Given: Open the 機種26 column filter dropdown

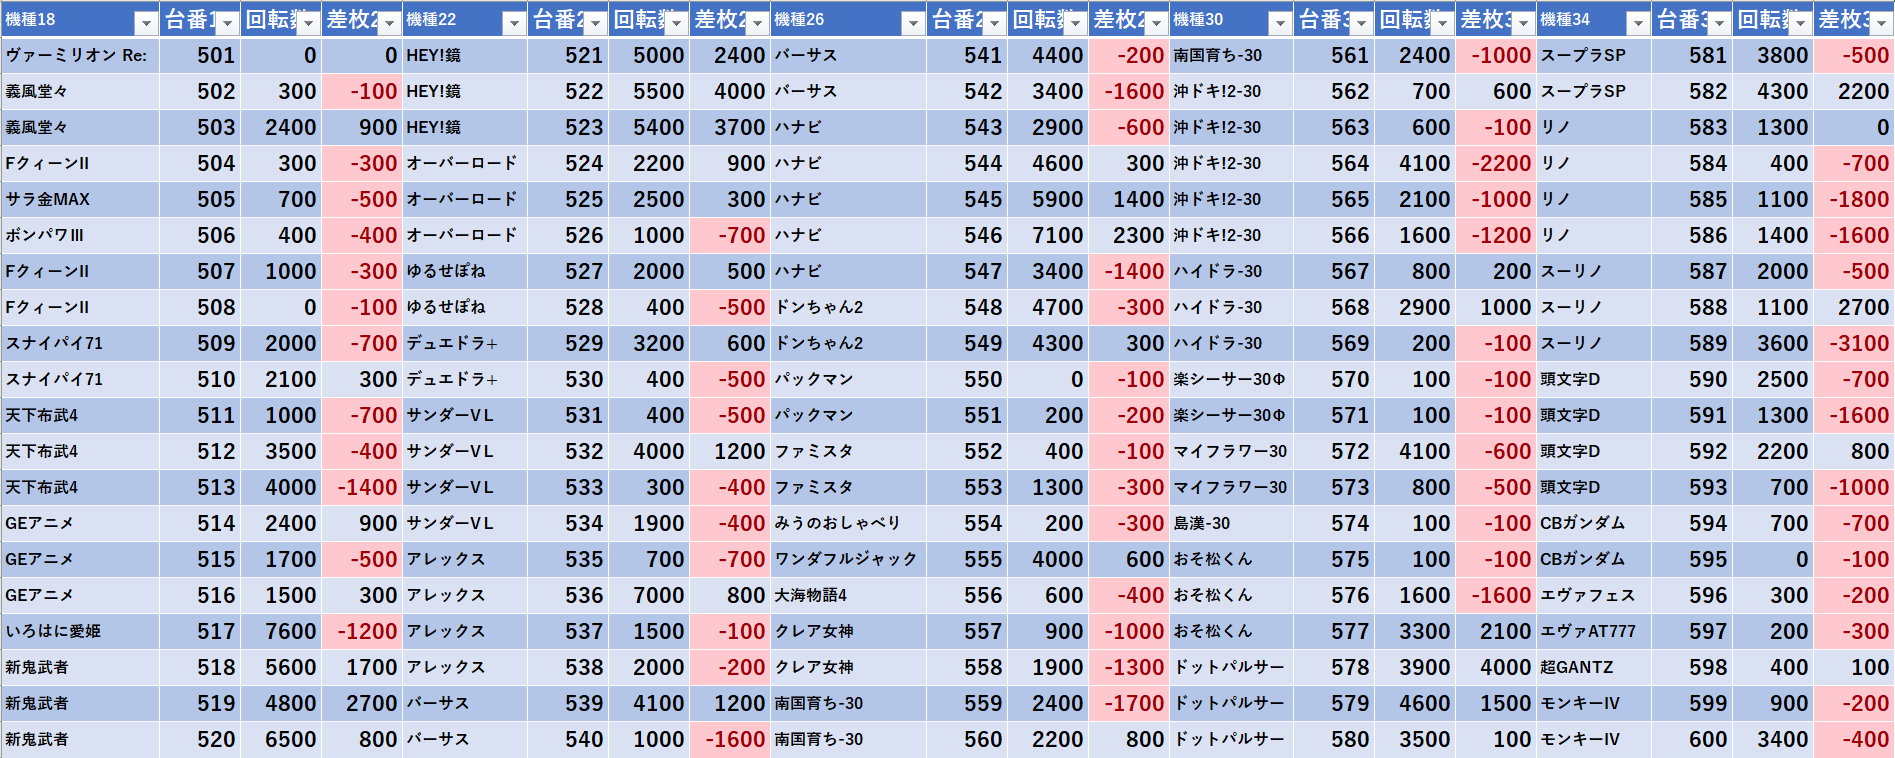Looking at the screenshot, I should [913, 23].
